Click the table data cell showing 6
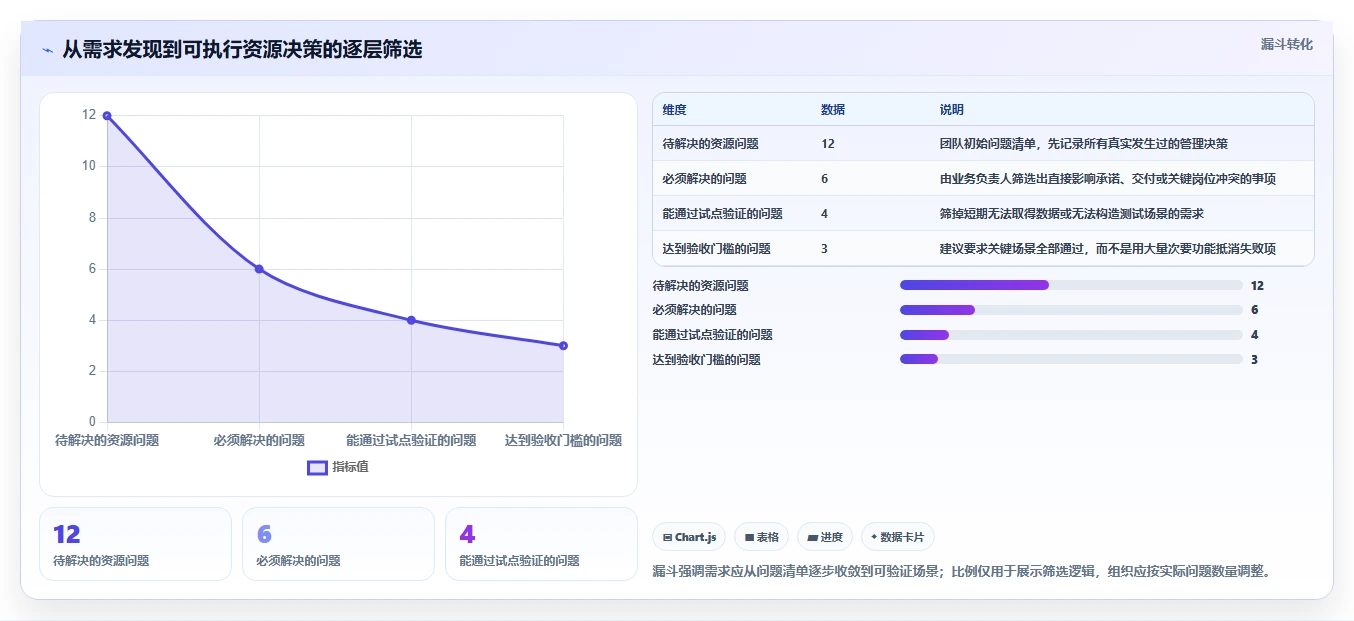1354x621 pixels. [x=824, y=179]
